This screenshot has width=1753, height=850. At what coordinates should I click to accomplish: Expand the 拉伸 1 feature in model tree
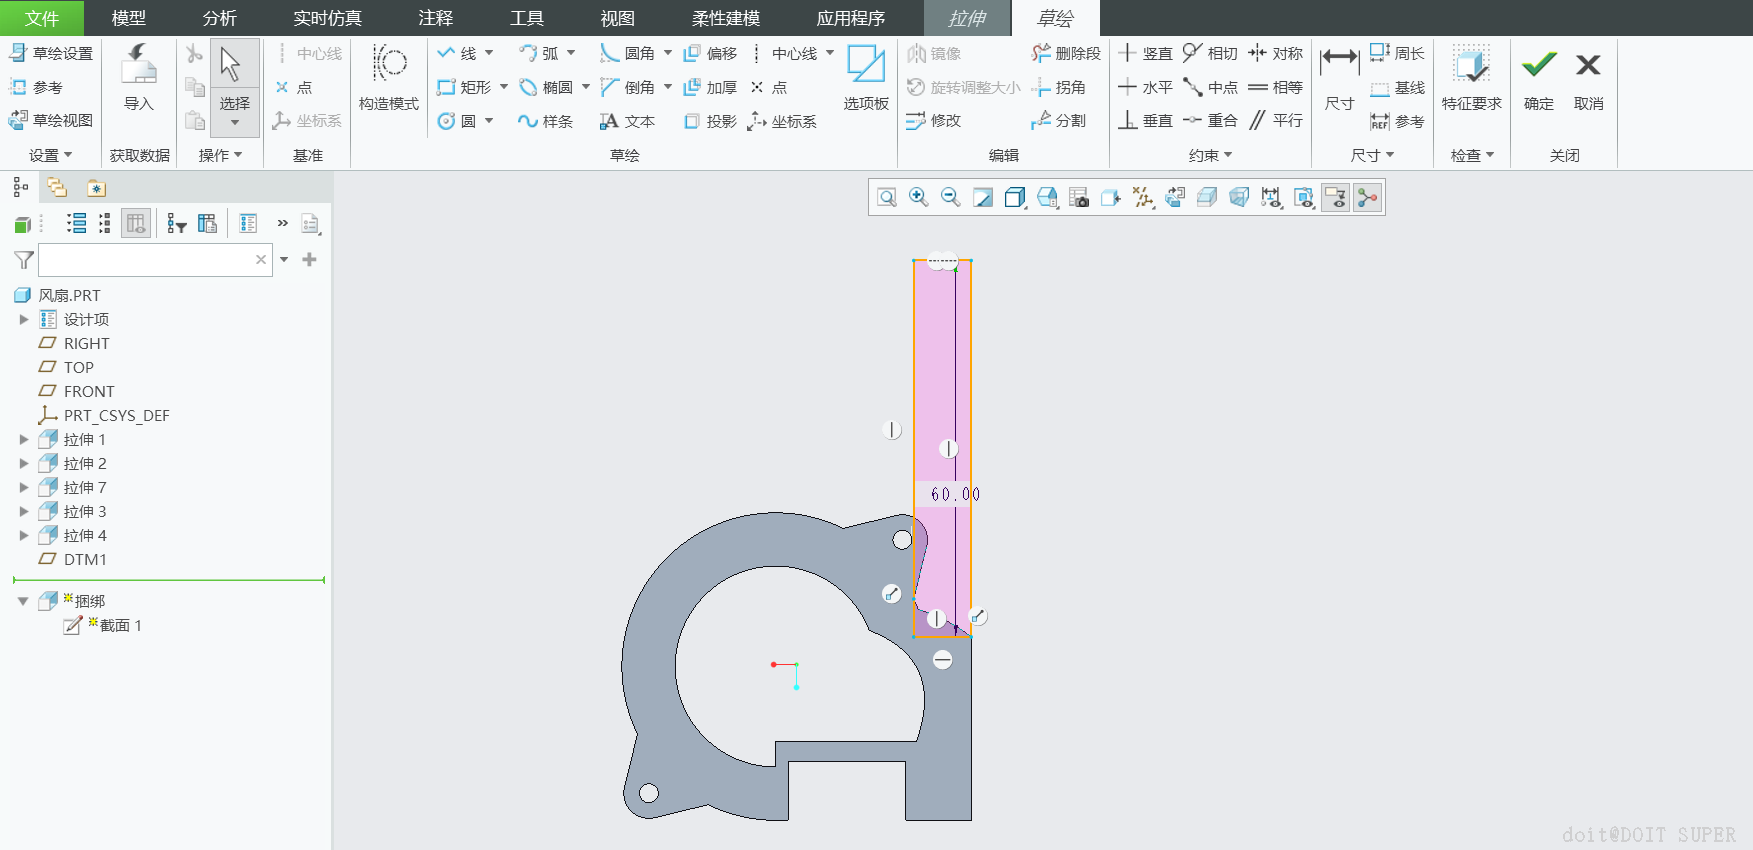pyautogui.click(x=24, y=439)
